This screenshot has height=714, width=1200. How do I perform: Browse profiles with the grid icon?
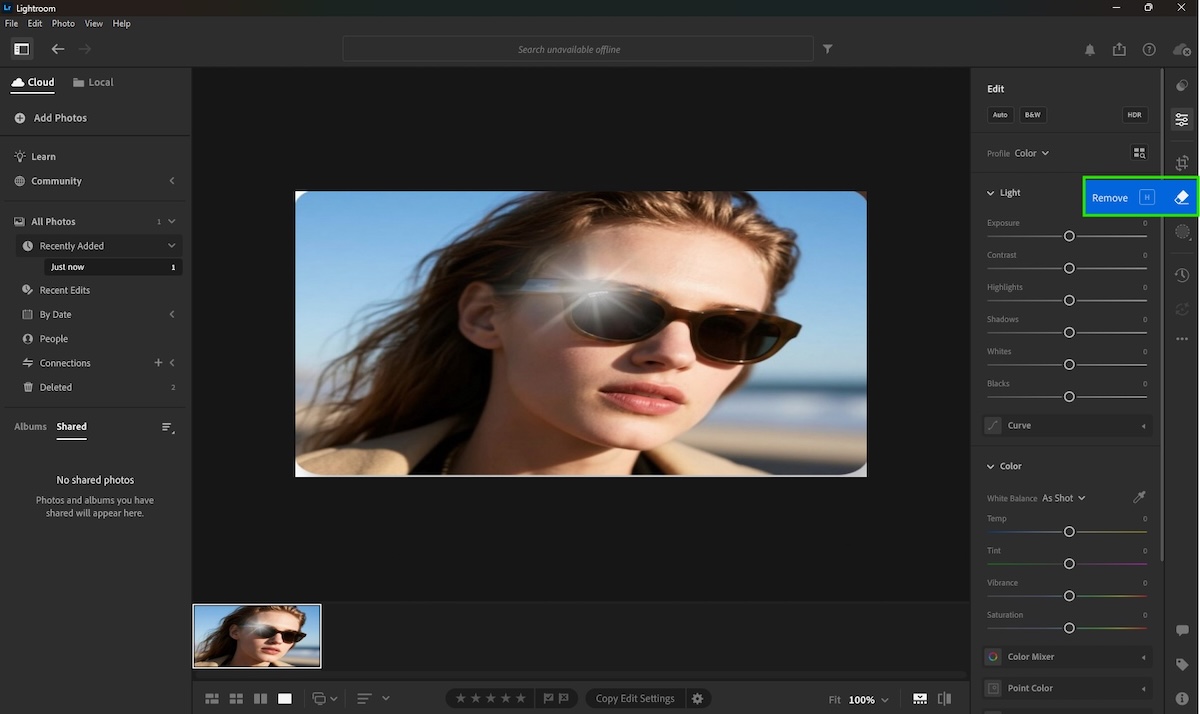click(1139, 153)
